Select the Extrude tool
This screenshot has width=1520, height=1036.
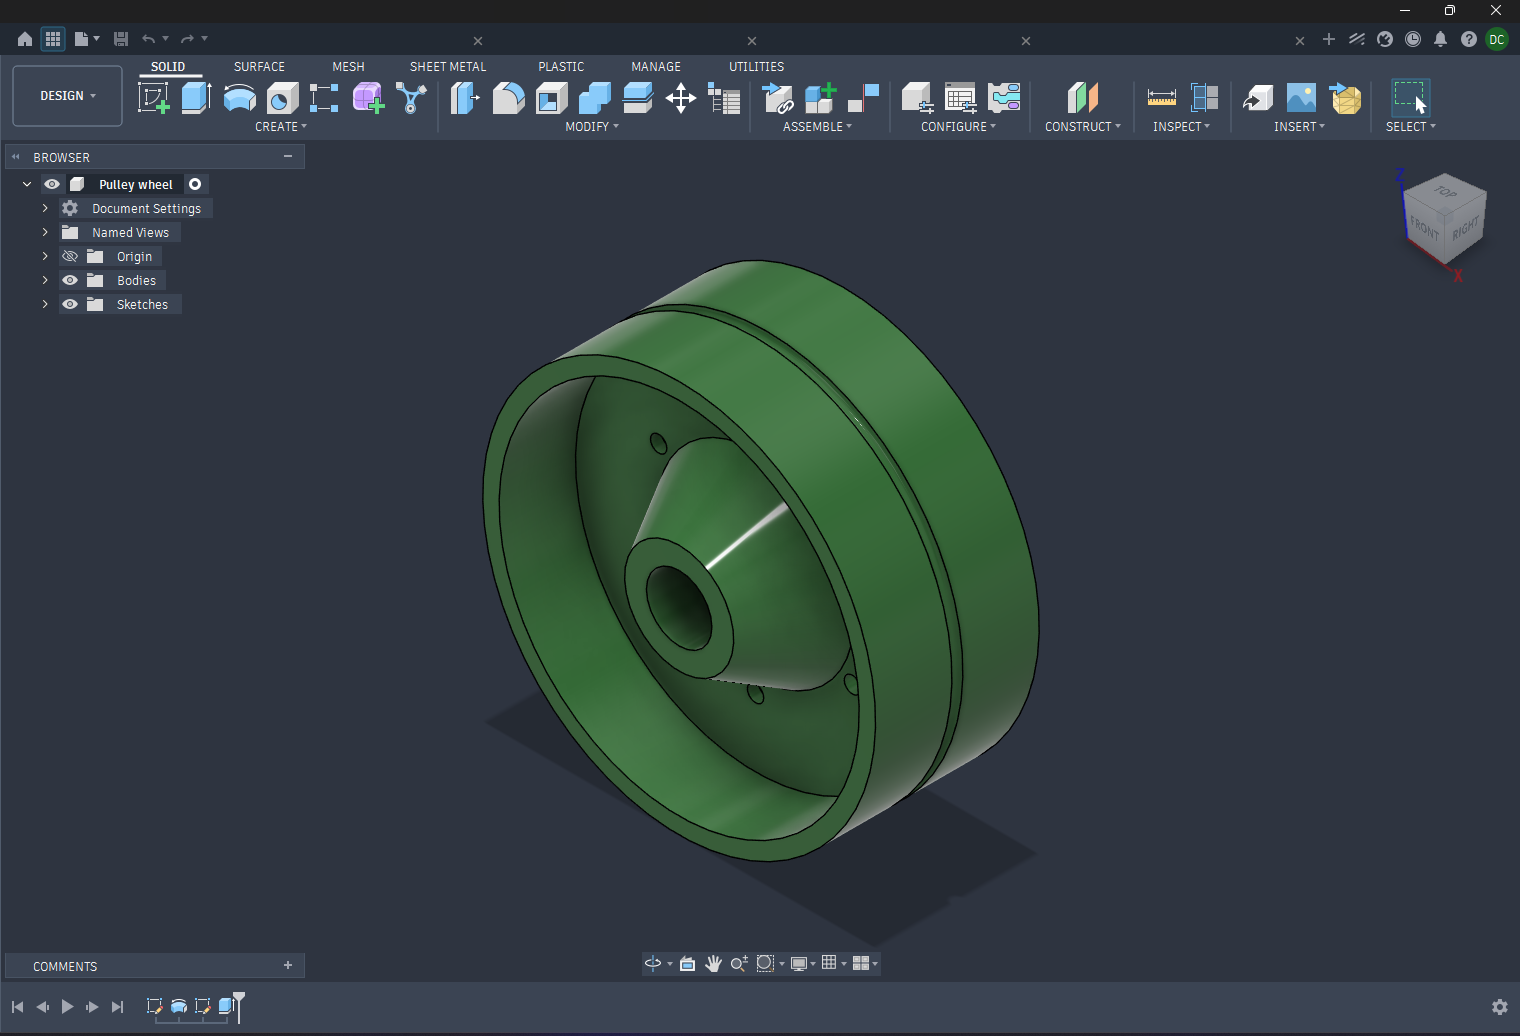point(196,98)
